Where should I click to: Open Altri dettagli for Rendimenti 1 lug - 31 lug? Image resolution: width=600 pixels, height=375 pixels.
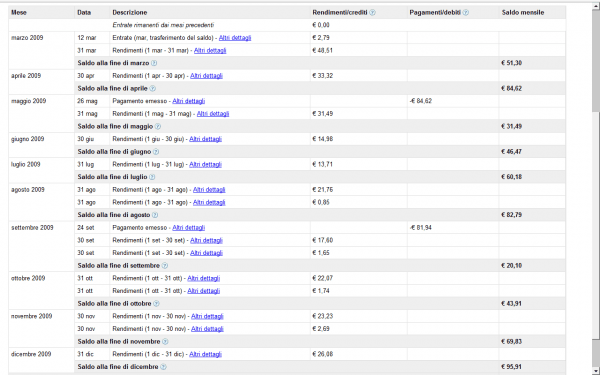[205, 164]
